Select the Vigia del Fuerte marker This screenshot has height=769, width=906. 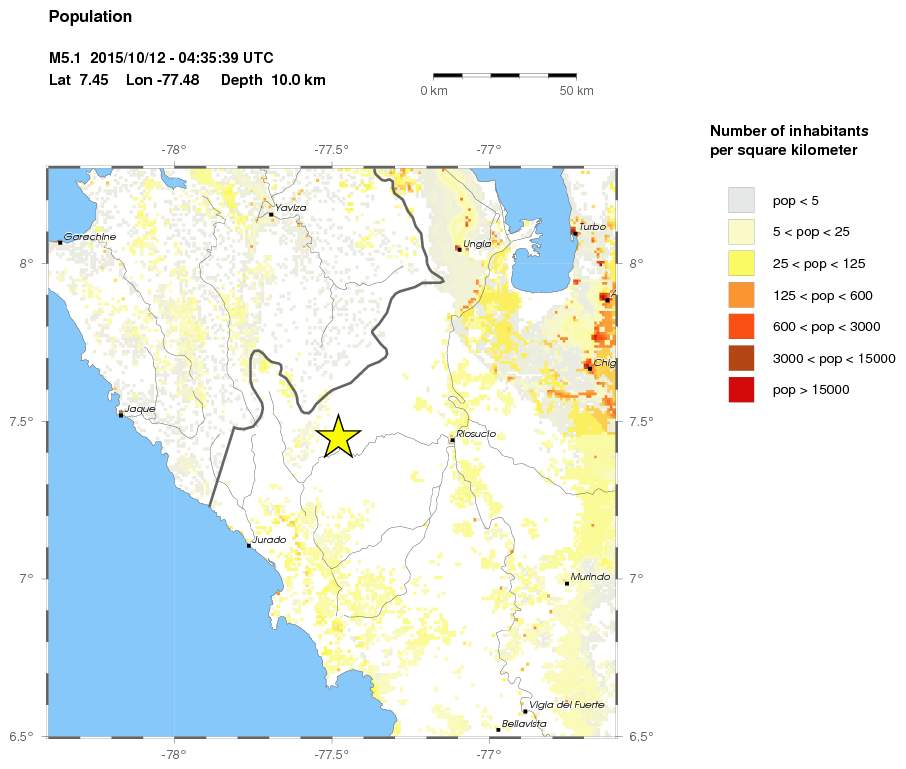tap(525, 711)
